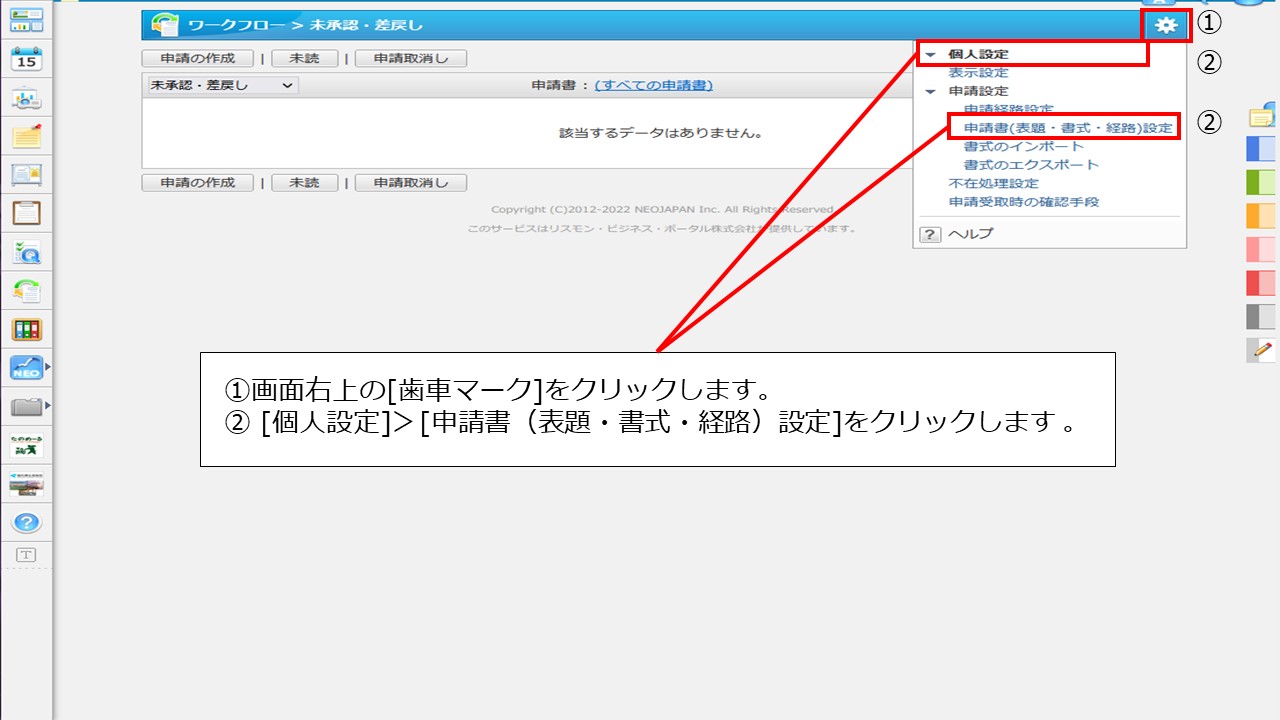
Task: Open the people and chart sidebar icon
Action: (x=26, y=99)
